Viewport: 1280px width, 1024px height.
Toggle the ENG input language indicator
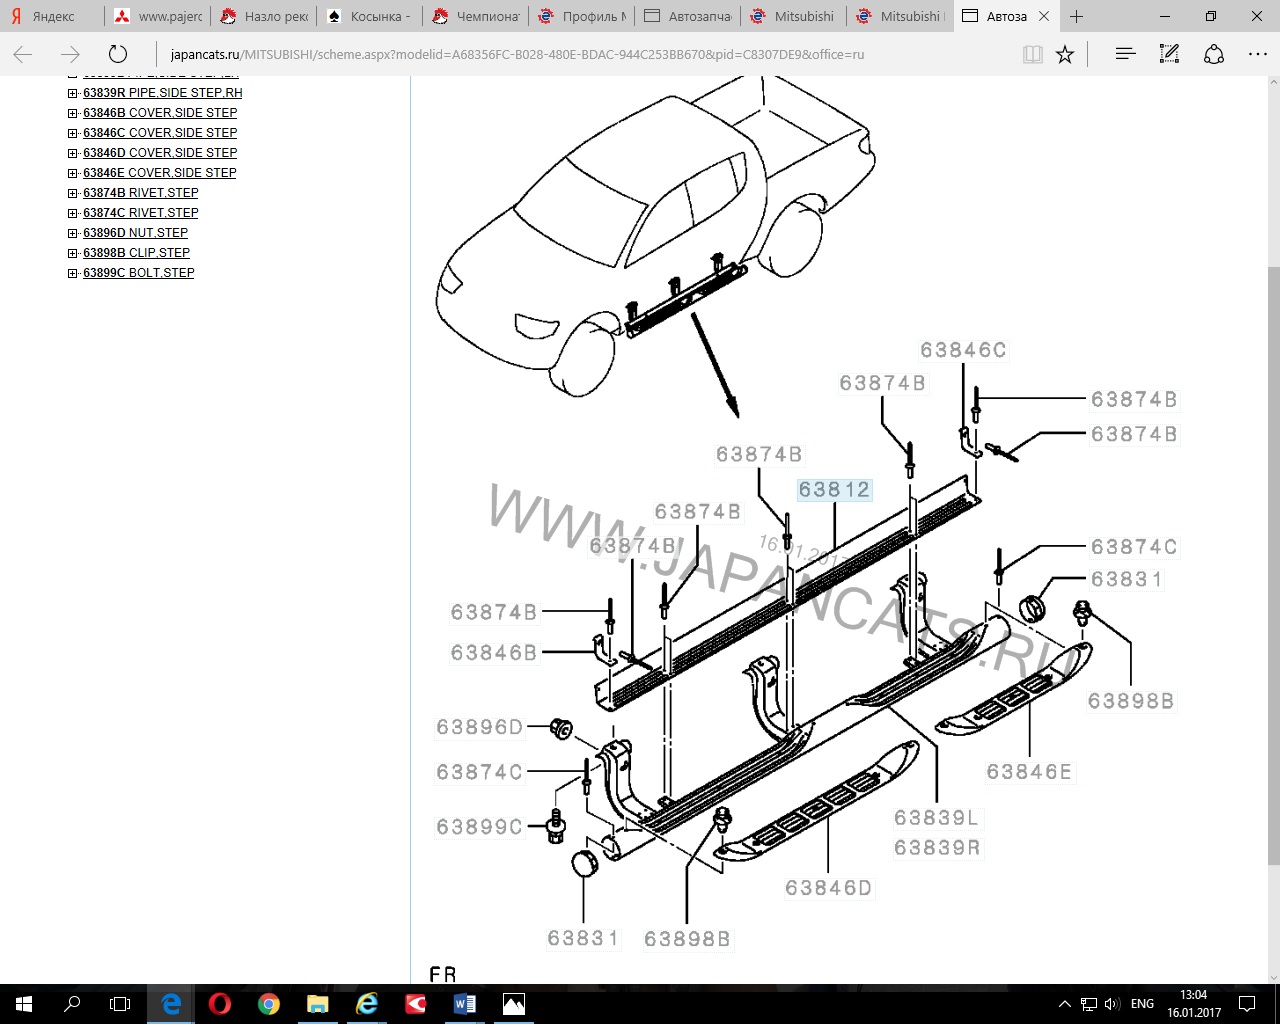pos(1142,1003)
